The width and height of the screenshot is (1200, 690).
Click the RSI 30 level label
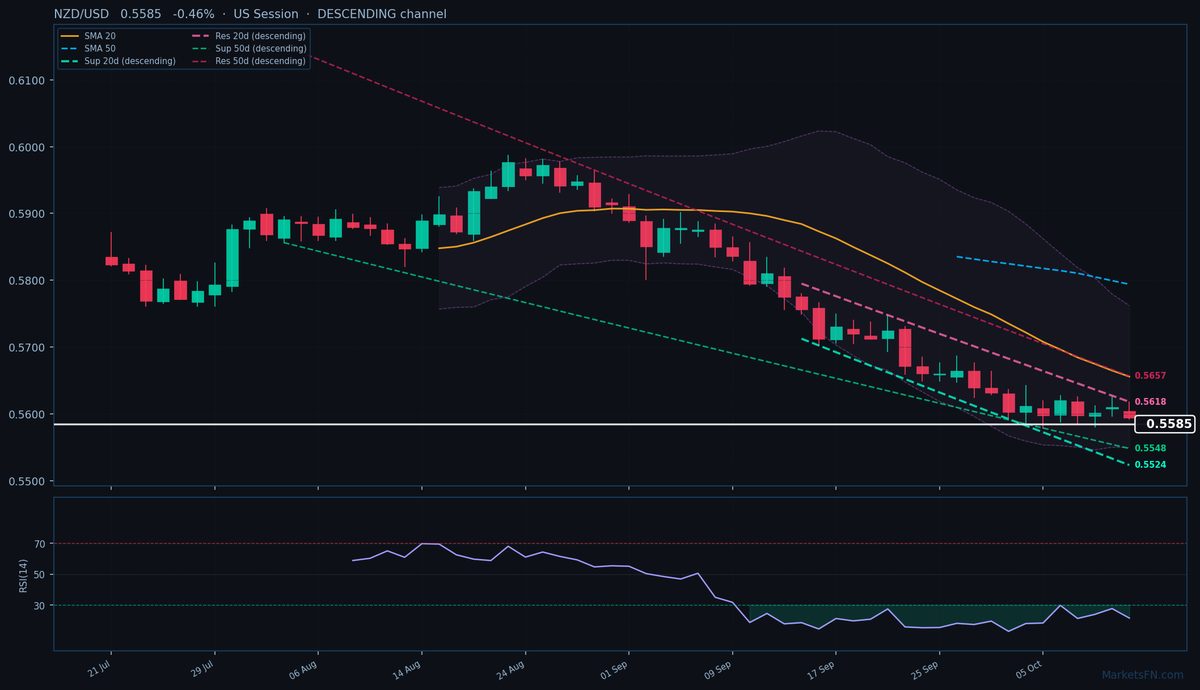(39, 606)
